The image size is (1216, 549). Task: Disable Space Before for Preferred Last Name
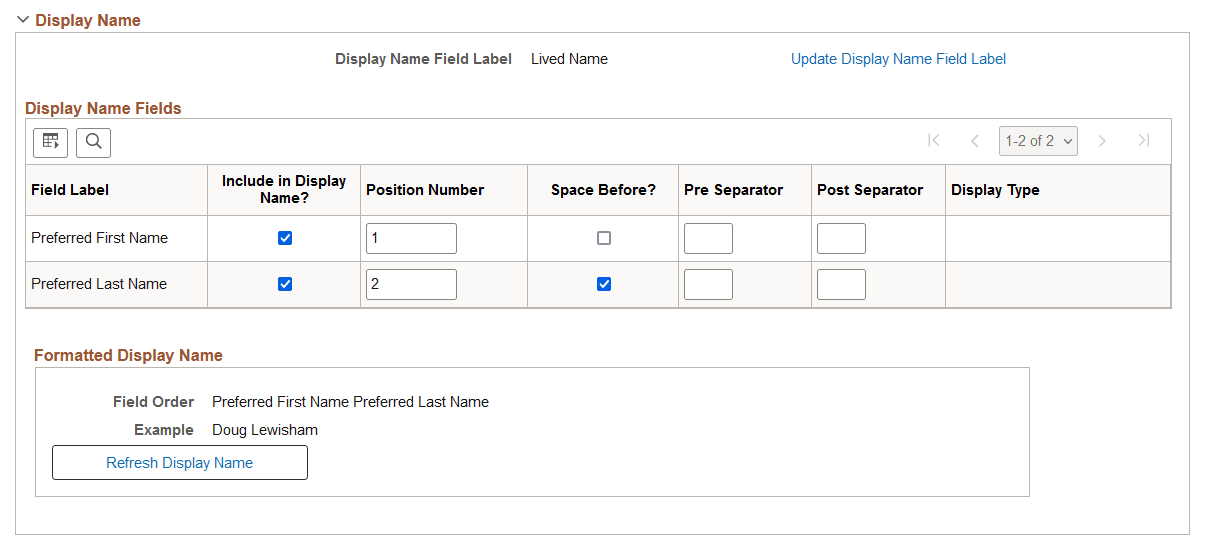click(604, 284)
